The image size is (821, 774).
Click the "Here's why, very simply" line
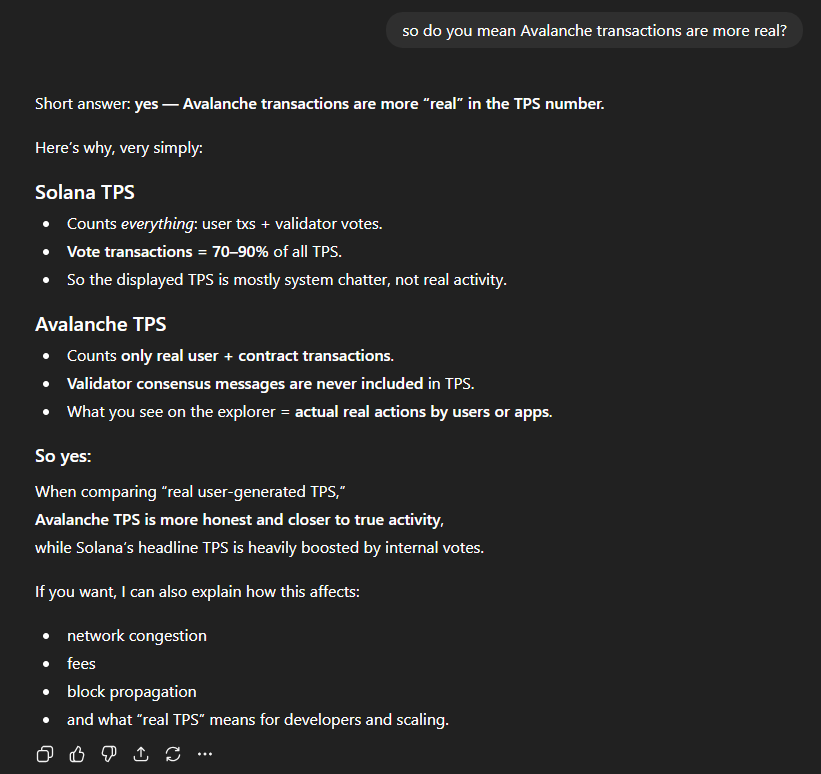point(119,149)
